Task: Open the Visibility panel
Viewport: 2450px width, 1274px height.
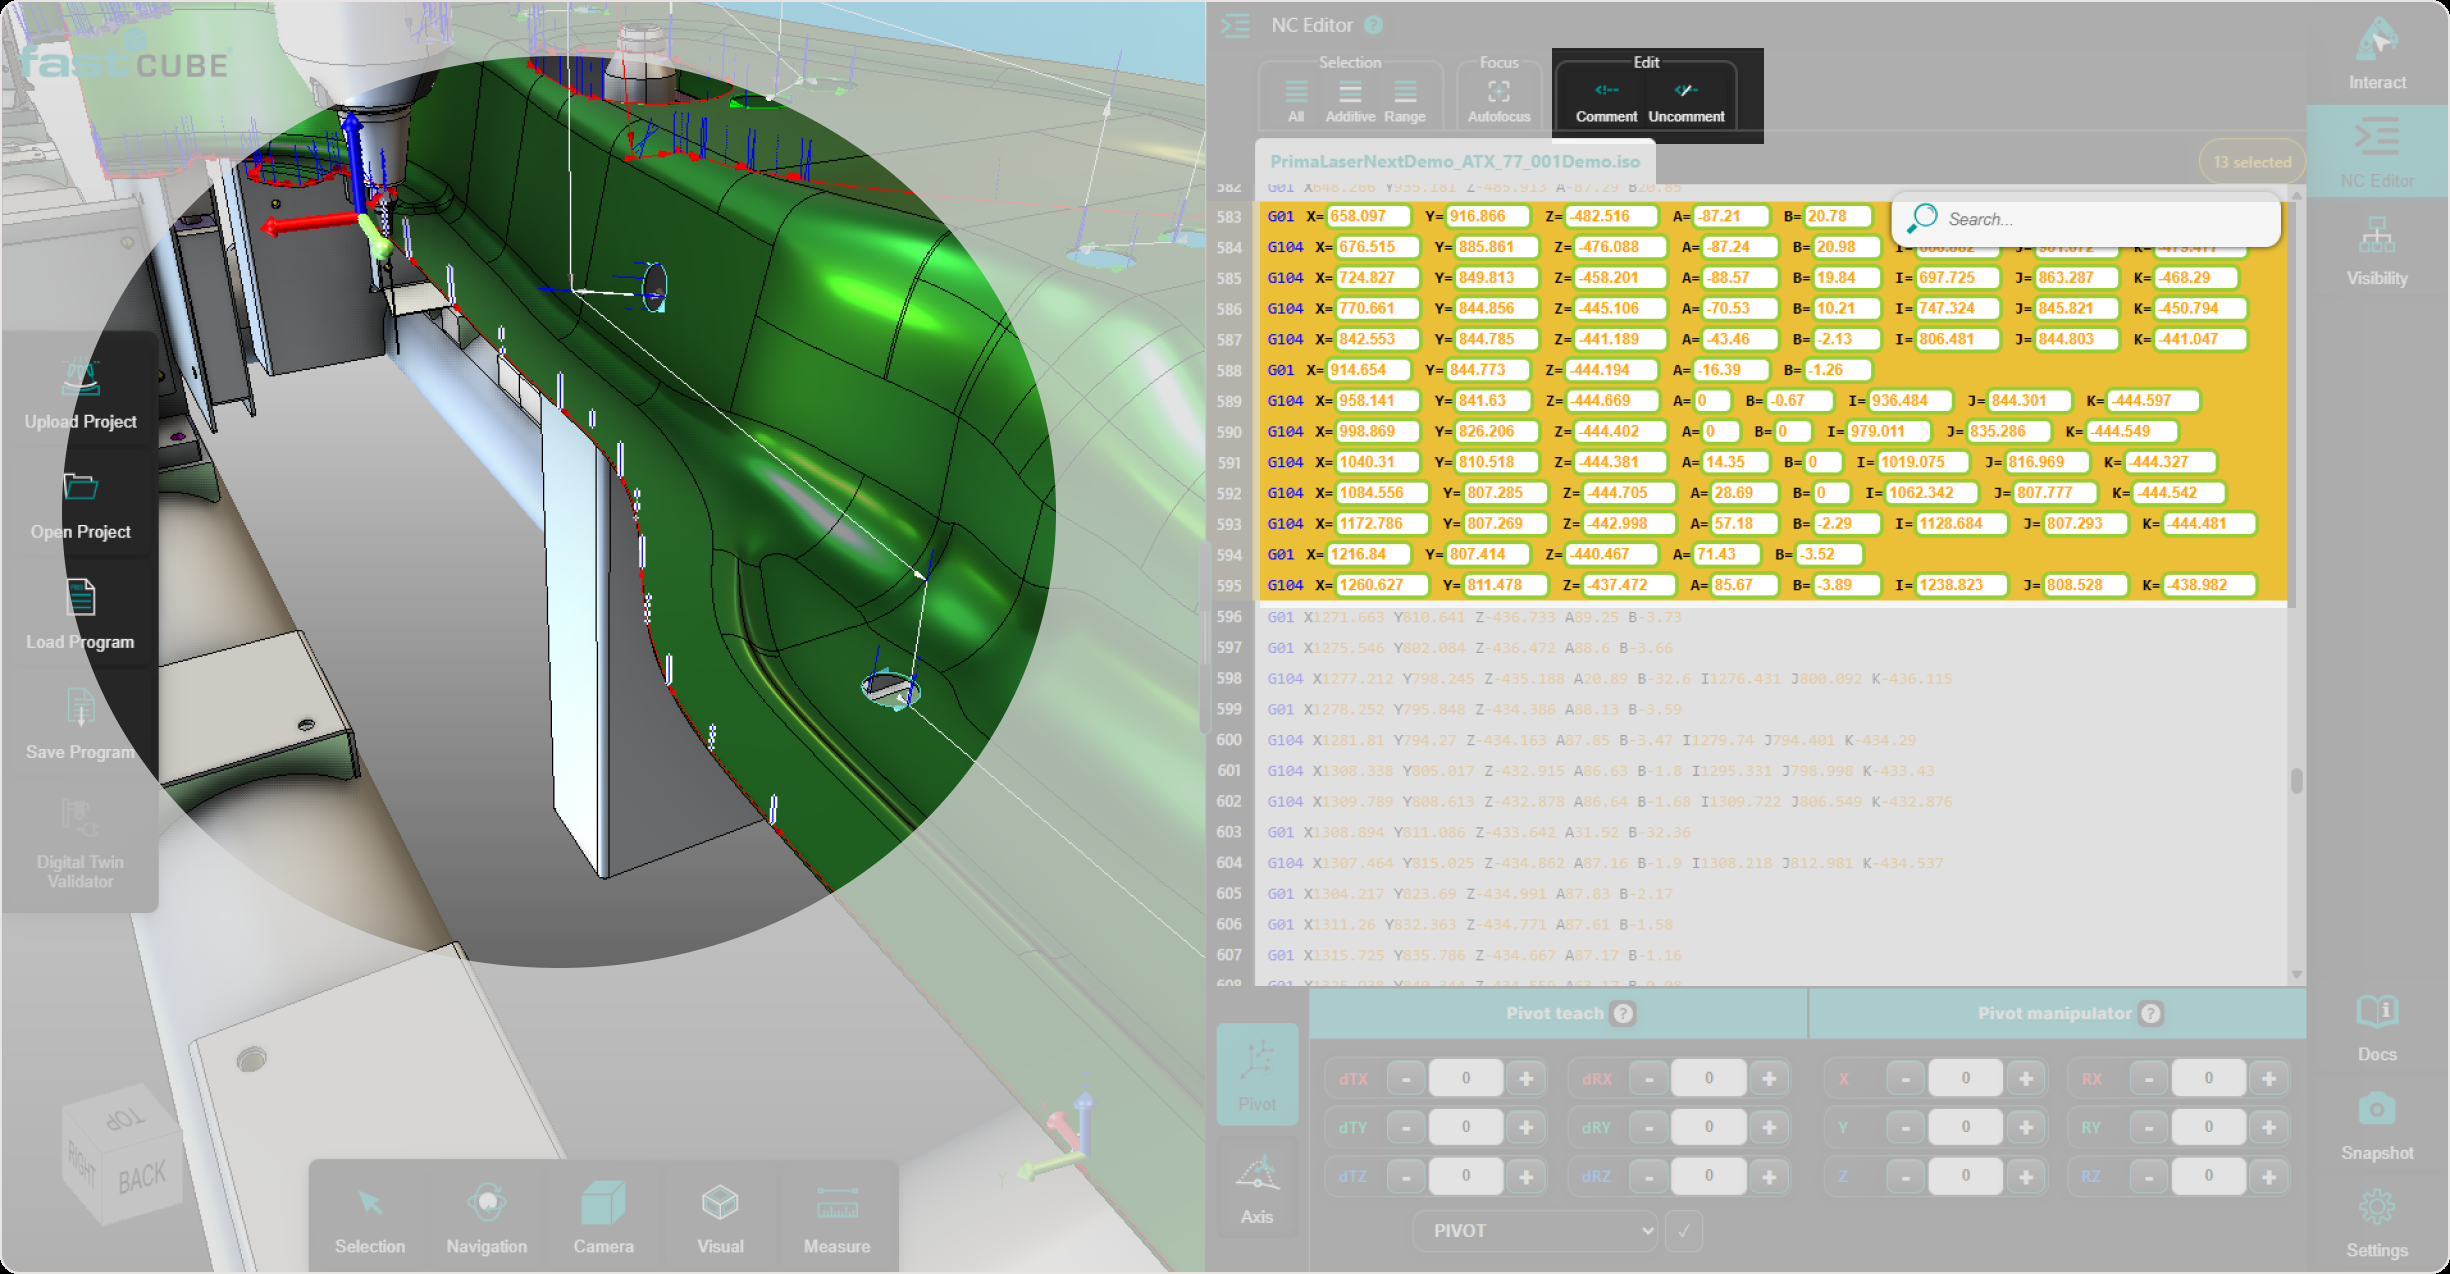Action: [2377, 251]
